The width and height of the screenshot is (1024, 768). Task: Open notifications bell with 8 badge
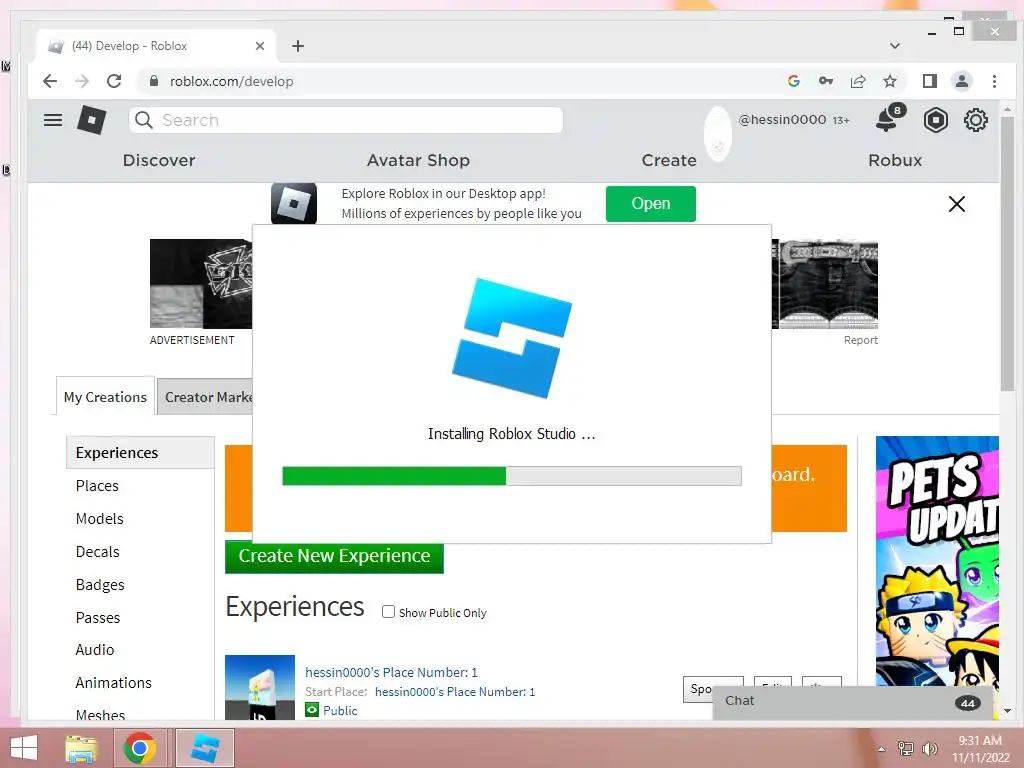pyautogui.click(x=888, y=119)
